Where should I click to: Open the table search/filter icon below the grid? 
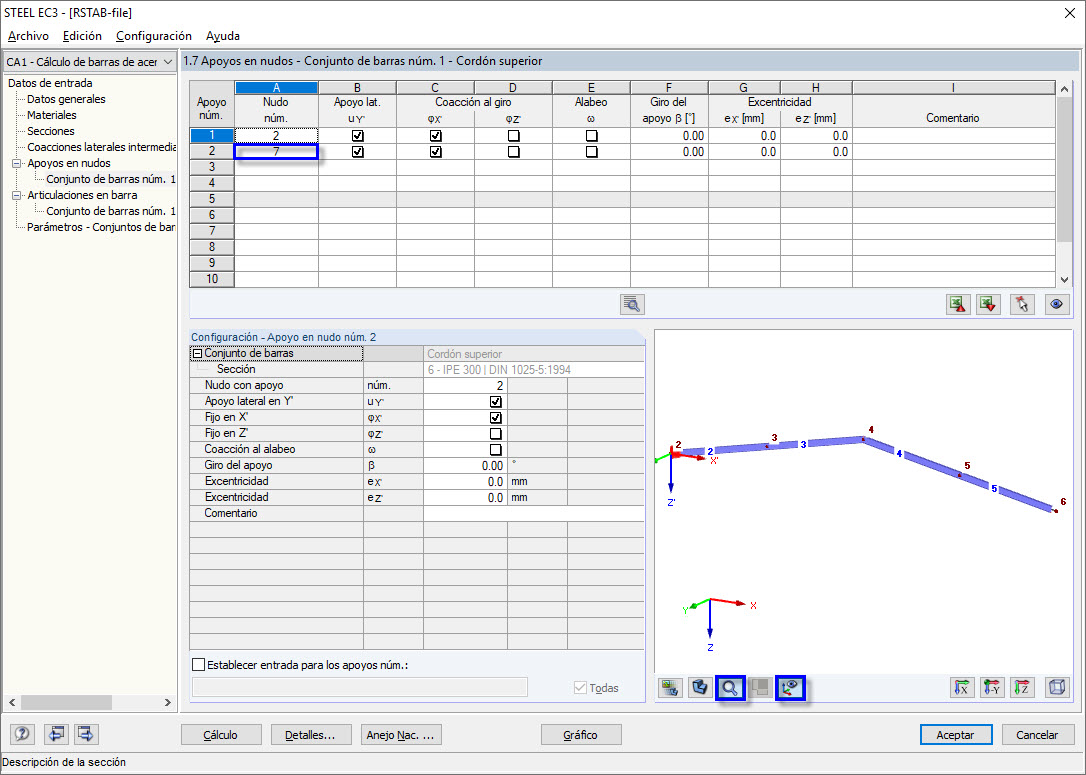pos(632,305)
